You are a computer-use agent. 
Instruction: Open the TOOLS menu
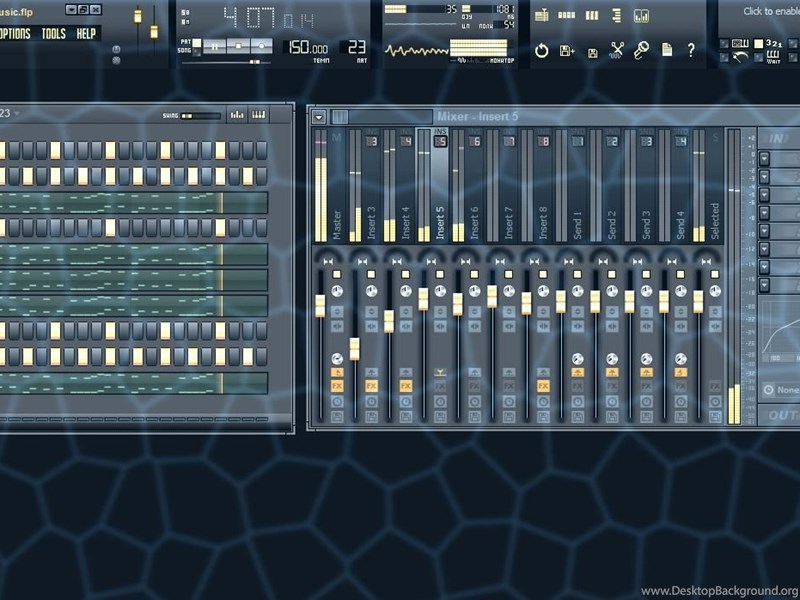pos(54,34)
